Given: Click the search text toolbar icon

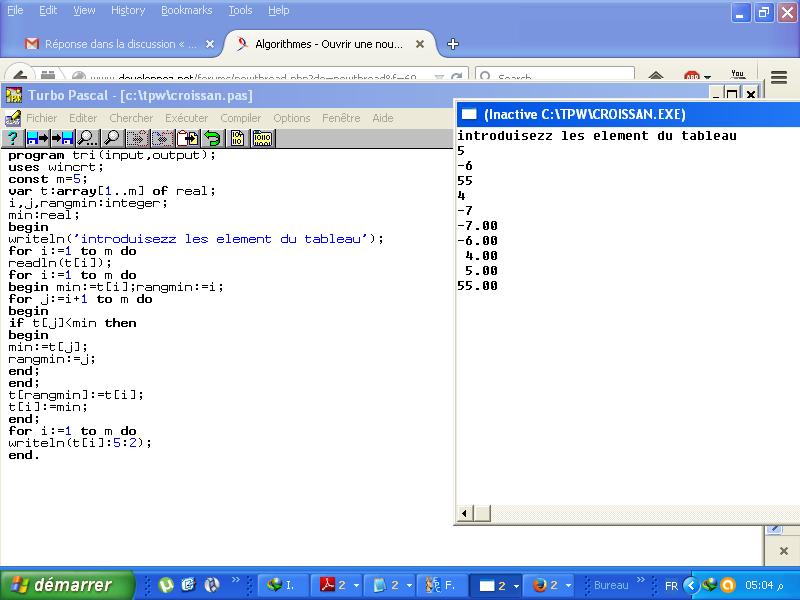Looking at the screenshot, I should [x=87, y=138].
